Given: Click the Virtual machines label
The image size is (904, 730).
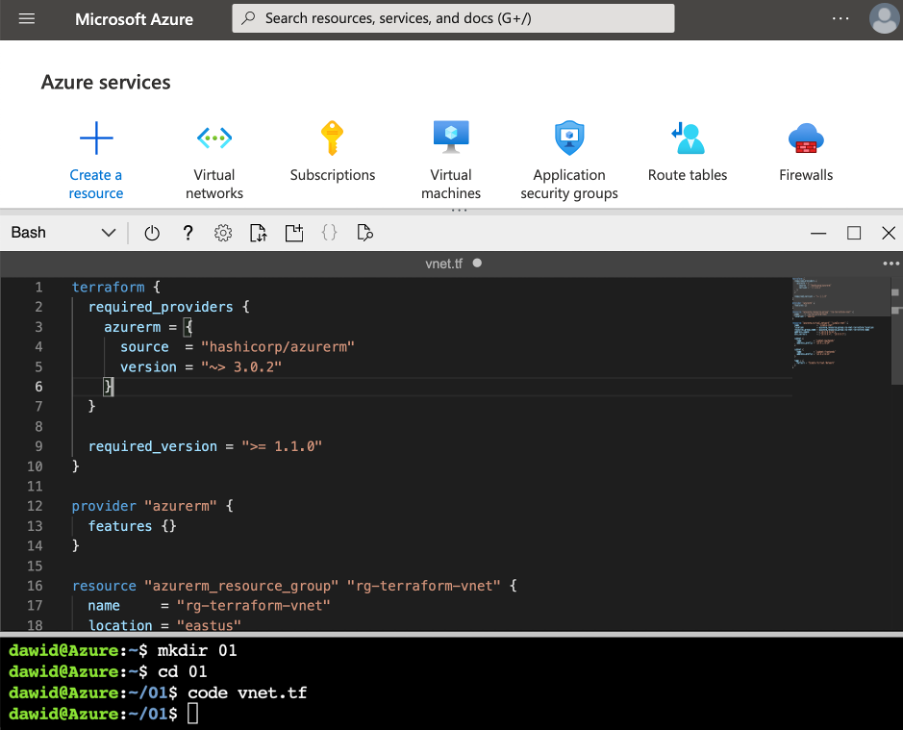Looking at the screenshot, I should point(451,184).
